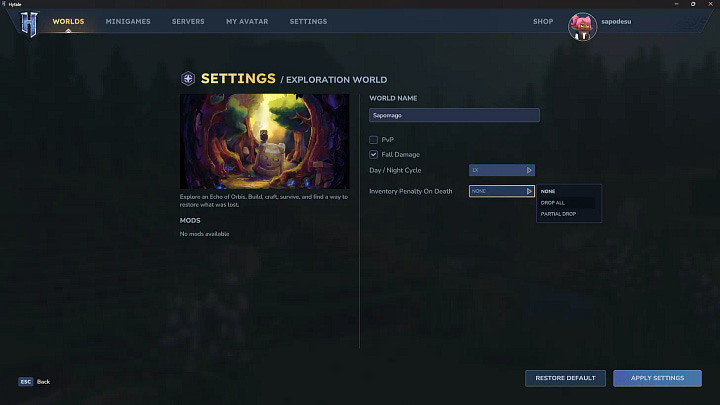
Task: Open the Day / Night Cycle dropdown
Action: click(501, 170)
